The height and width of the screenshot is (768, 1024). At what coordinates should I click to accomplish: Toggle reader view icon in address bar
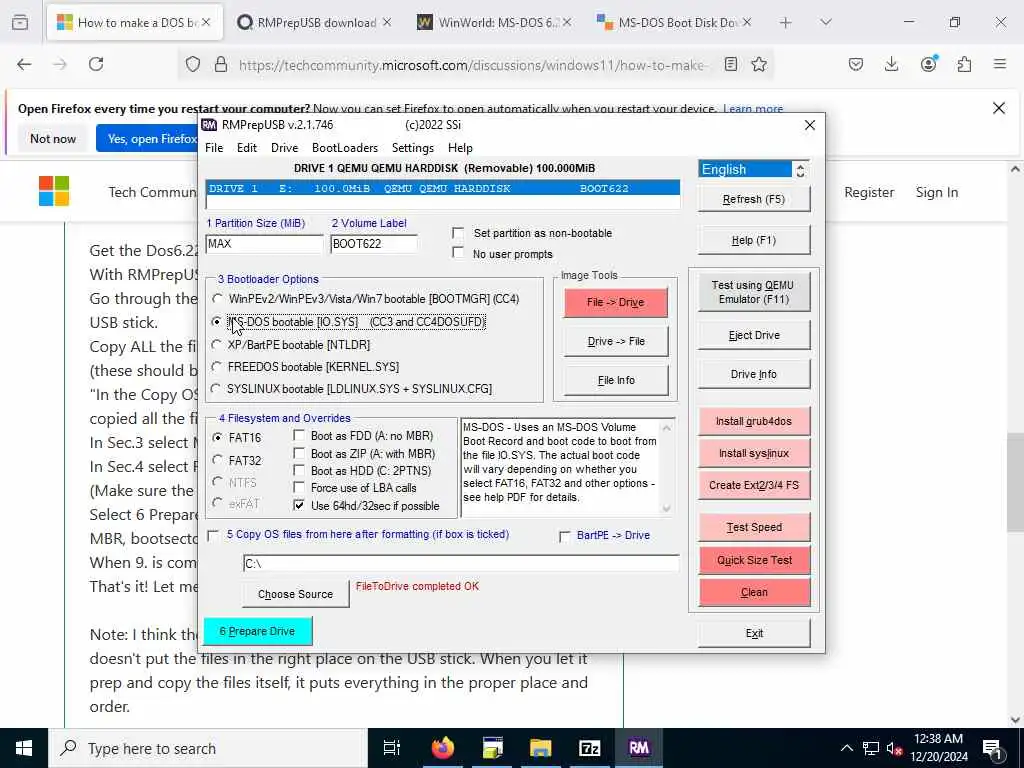coord(731,64)
